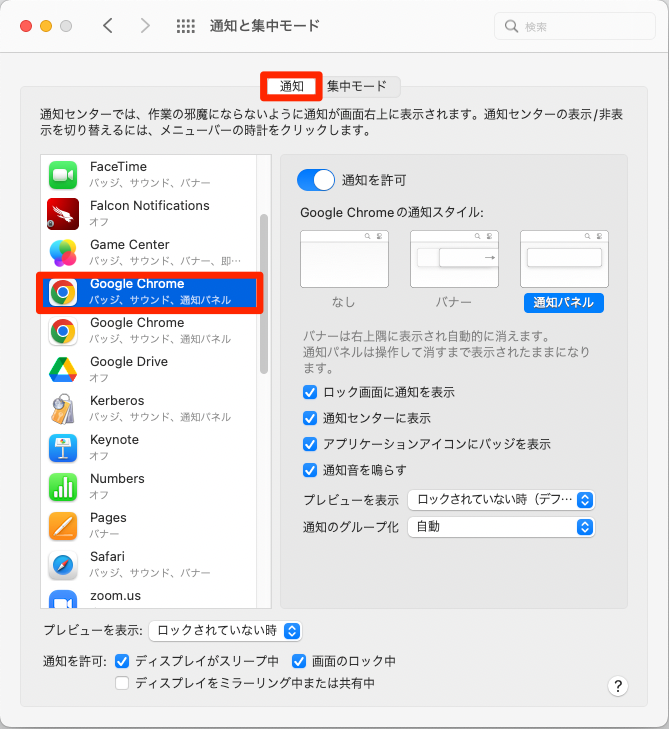This screenshot has width=669, height=729.
Task: Click the help question mark button
Action: (x=618, y=686)
